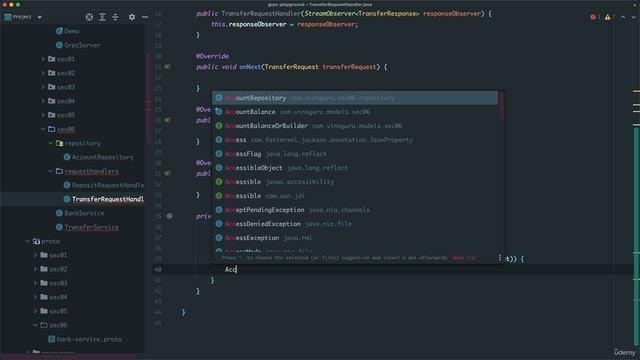Hide the Project panel with minus icon
This screenshot has width=640, height=360.
point(145,17)
